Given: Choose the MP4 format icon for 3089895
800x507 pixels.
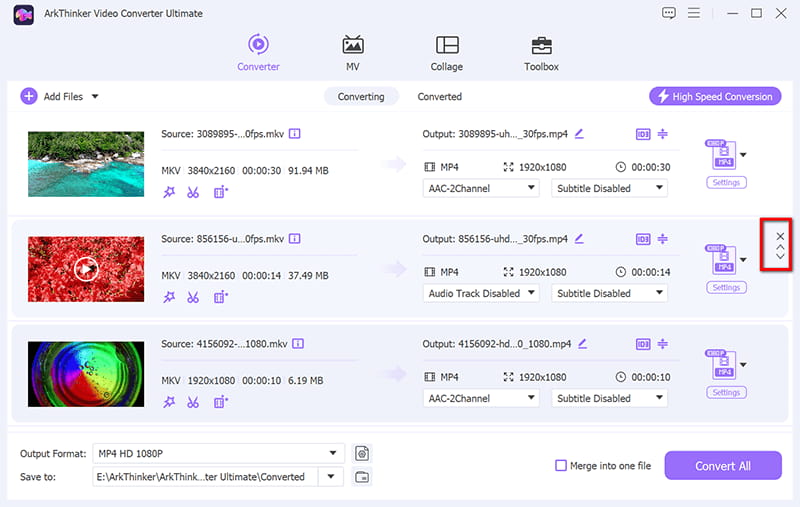Looking at the screenshot, I should pyautogui.click(x=721, y=154).
